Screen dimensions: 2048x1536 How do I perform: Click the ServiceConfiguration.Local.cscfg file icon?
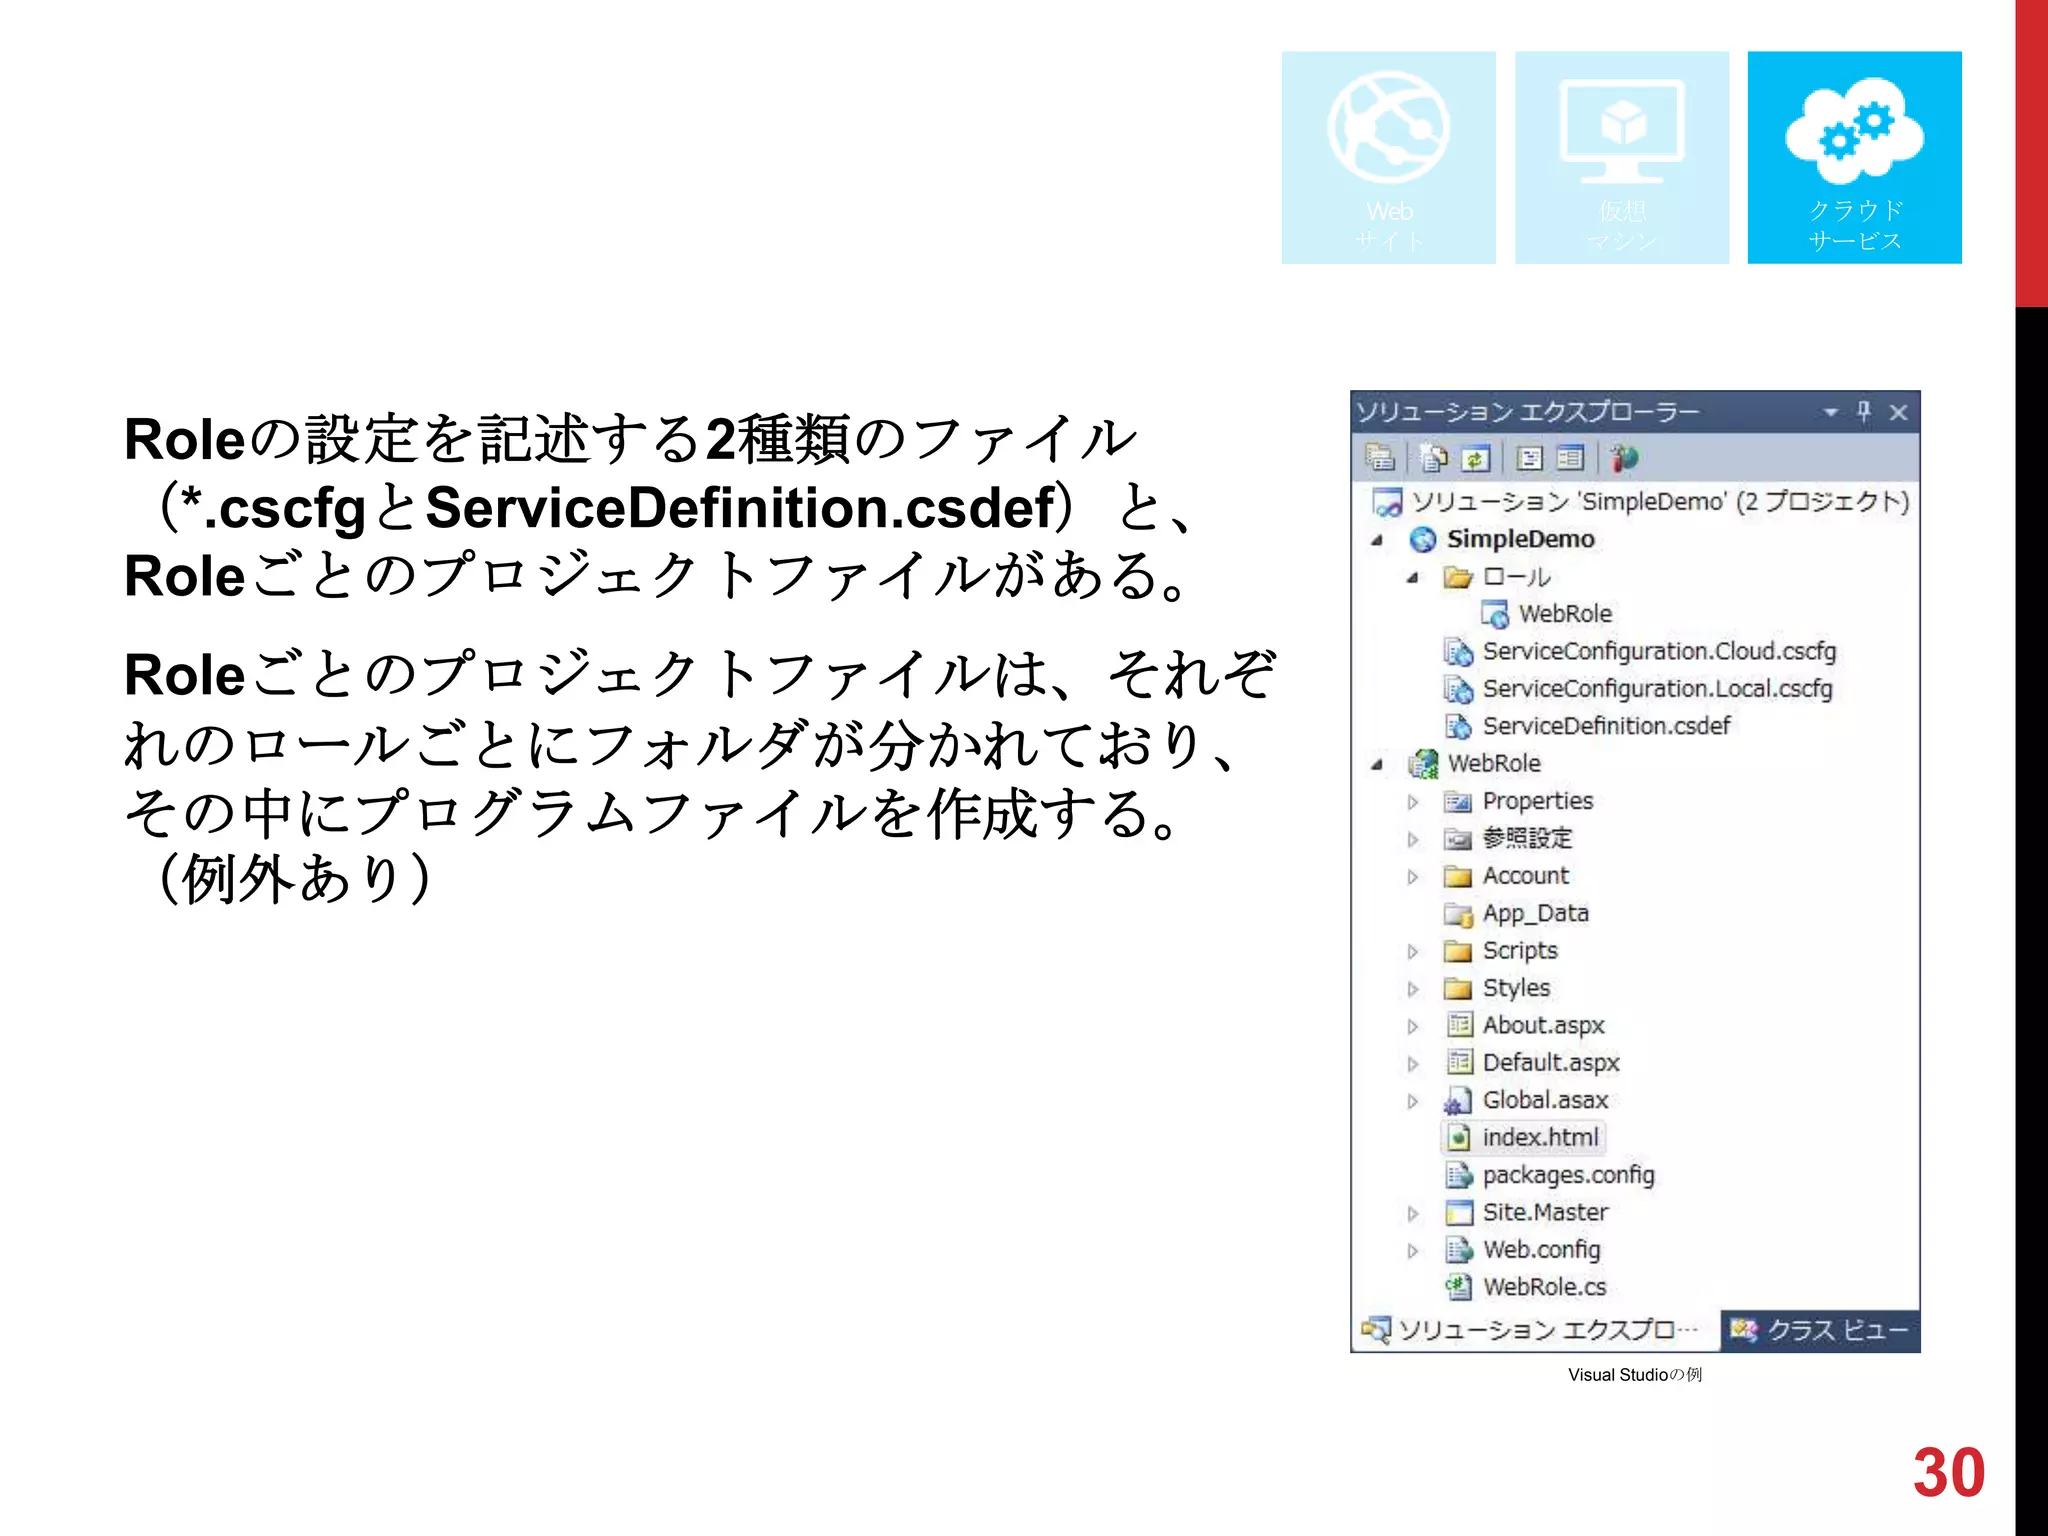coord(1458,689)
